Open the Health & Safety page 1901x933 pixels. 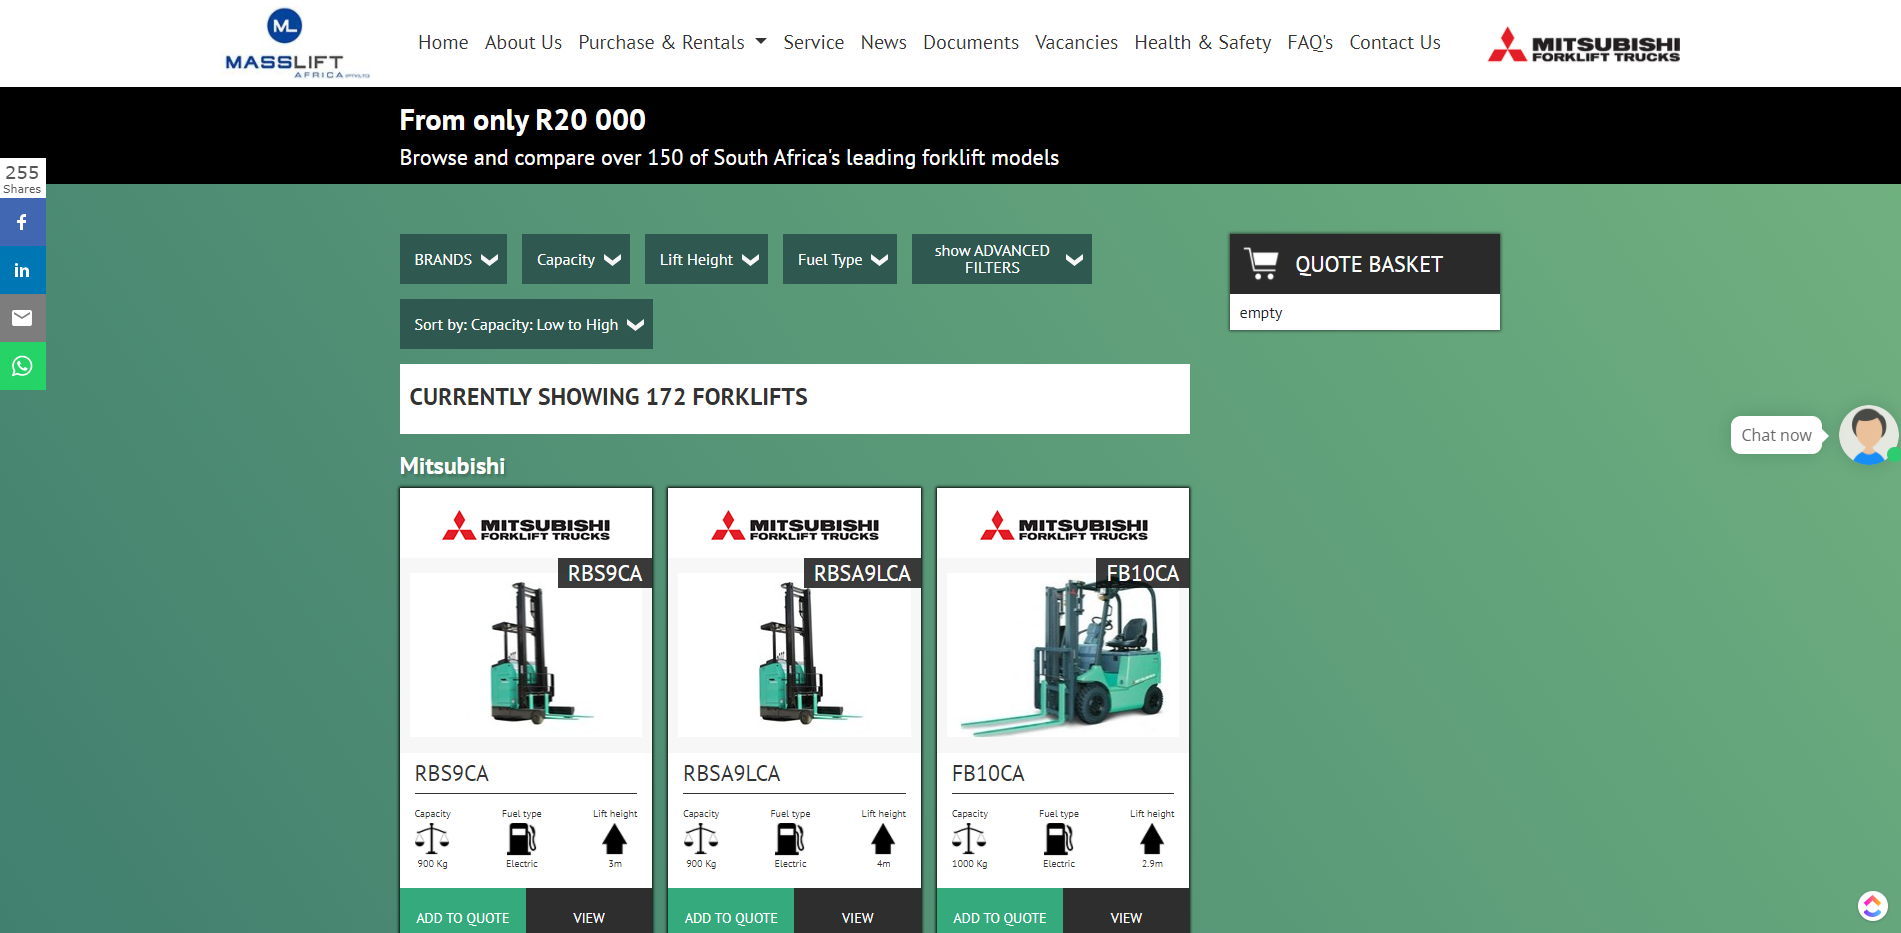pos(1203,42)
